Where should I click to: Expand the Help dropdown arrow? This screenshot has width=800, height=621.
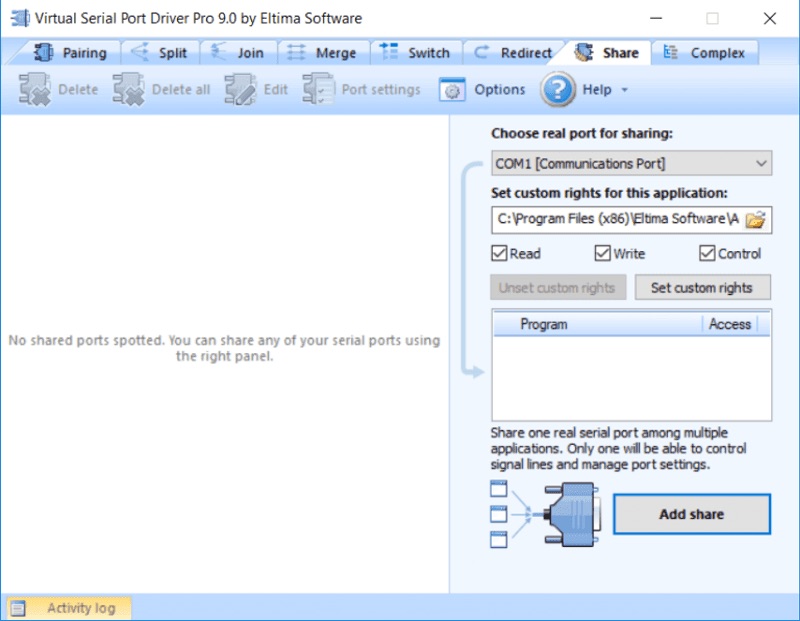tap(624, 90)
